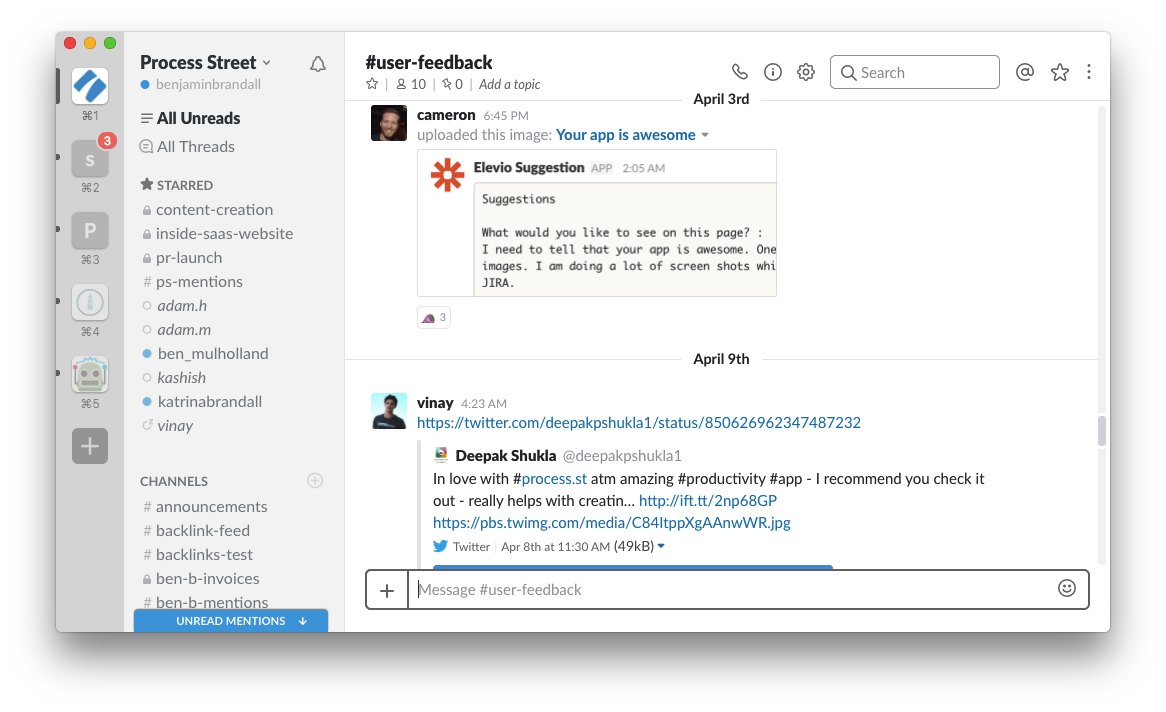Image resolution: width=1166 pixels, height=712 pixels.
Task: Show channel details via info icon
Action: click(773, 72)
